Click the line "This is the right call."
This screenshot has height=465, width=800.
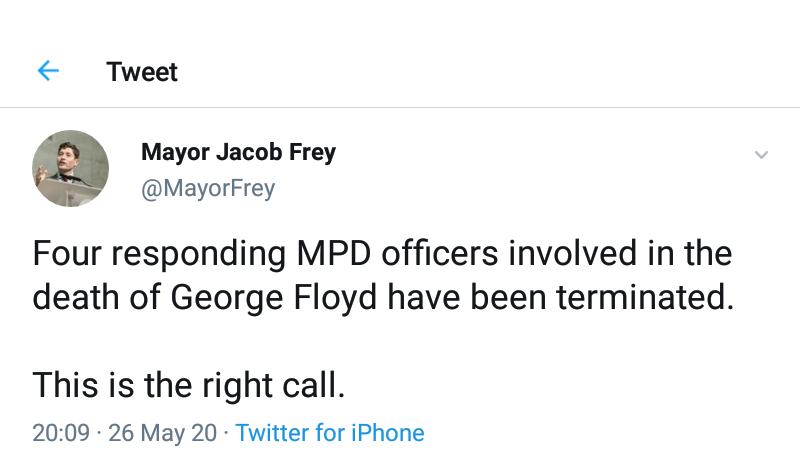click(x=188, y=385)
